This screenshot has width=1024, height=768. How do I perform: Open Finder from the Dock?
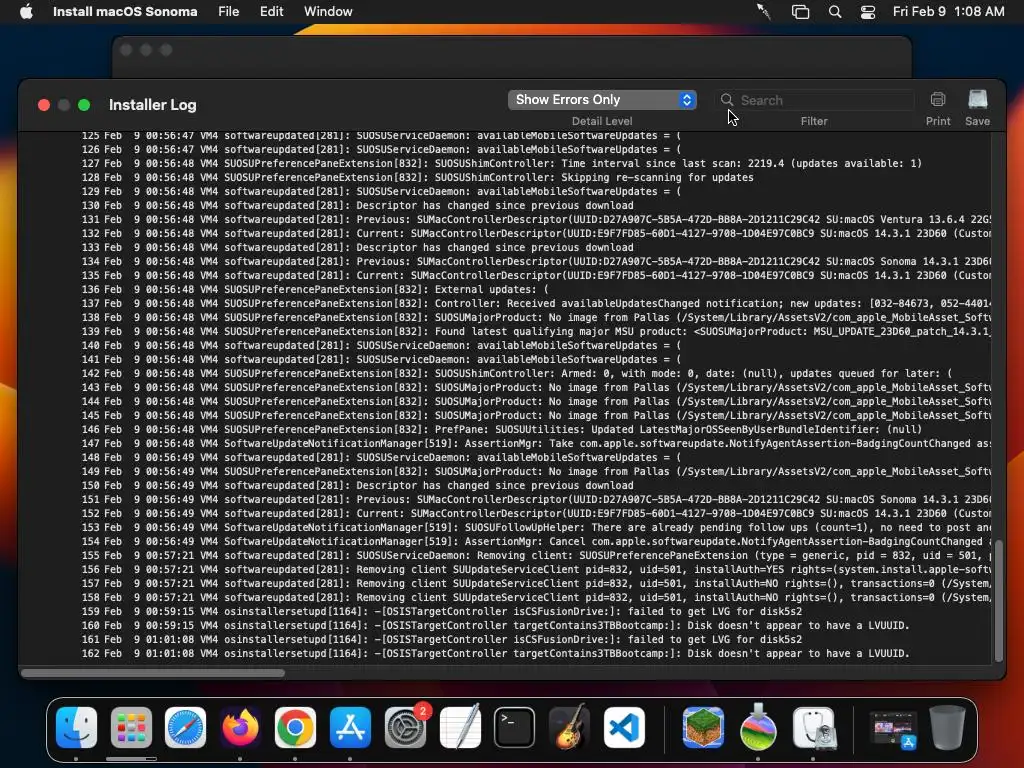[x=76, y=727]
